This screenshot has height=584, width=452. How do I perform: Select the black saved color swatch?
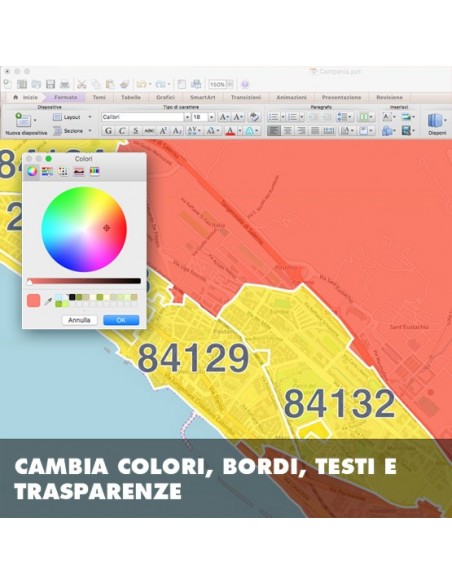(x=72, y=297)
